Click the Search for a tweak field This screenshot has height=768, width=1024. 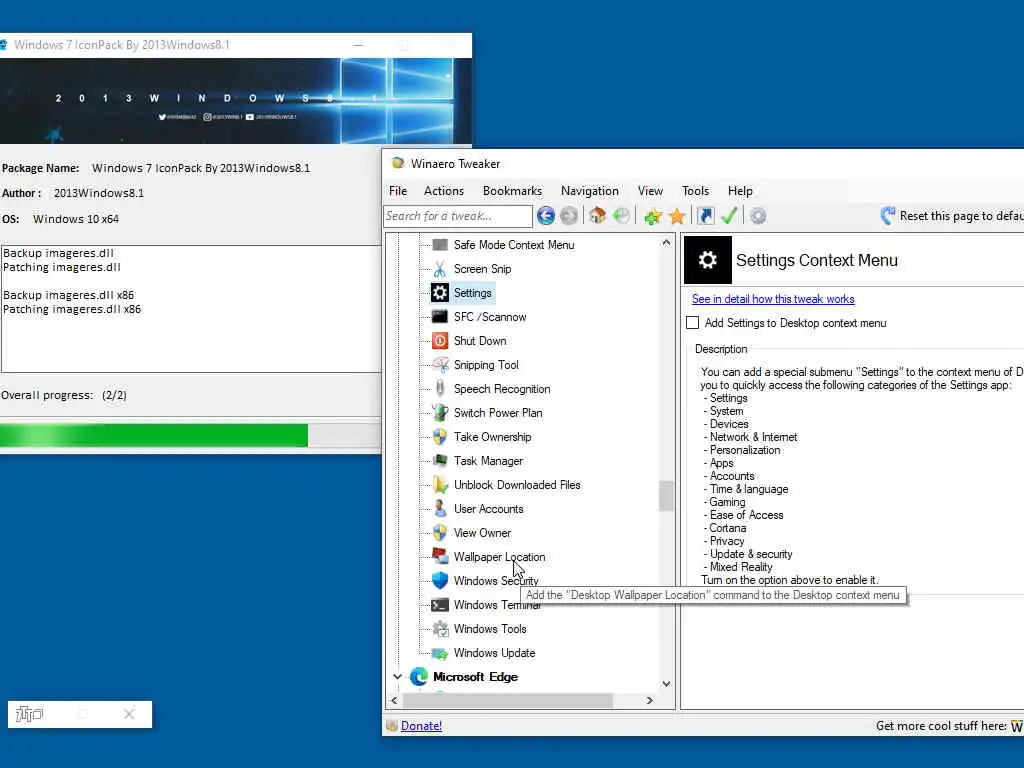[x=458, y=216]
